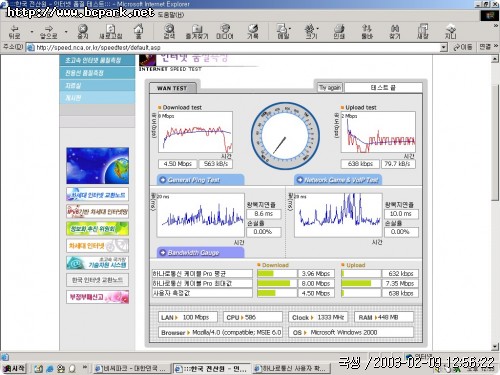Open the first blue sidebar menu item
The image size is (500, 375).
pos(97,60)
